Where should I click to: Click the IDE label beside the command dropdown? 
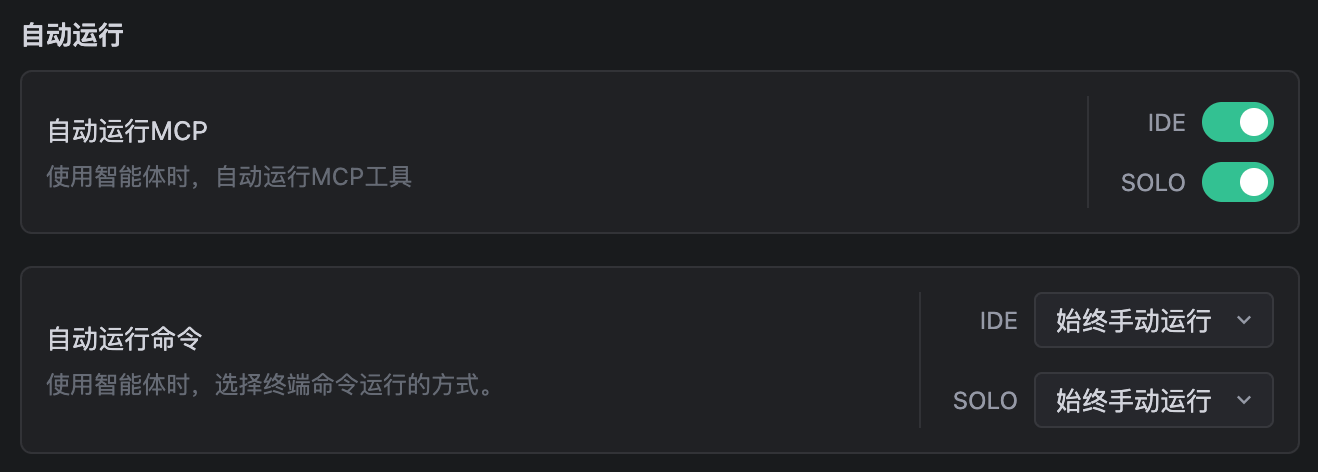tap(999, 321)
